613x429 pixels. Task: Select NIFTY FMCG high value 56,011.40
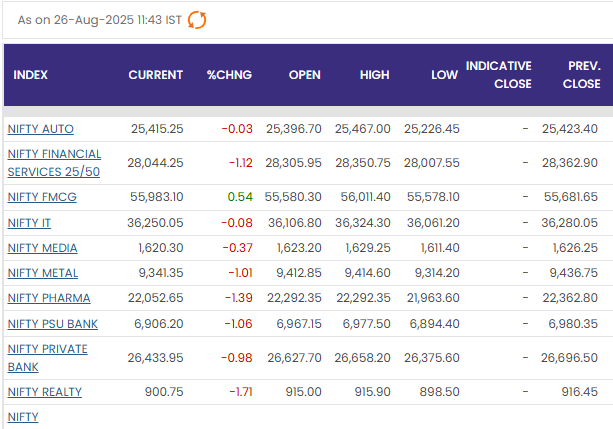[366, 197]
